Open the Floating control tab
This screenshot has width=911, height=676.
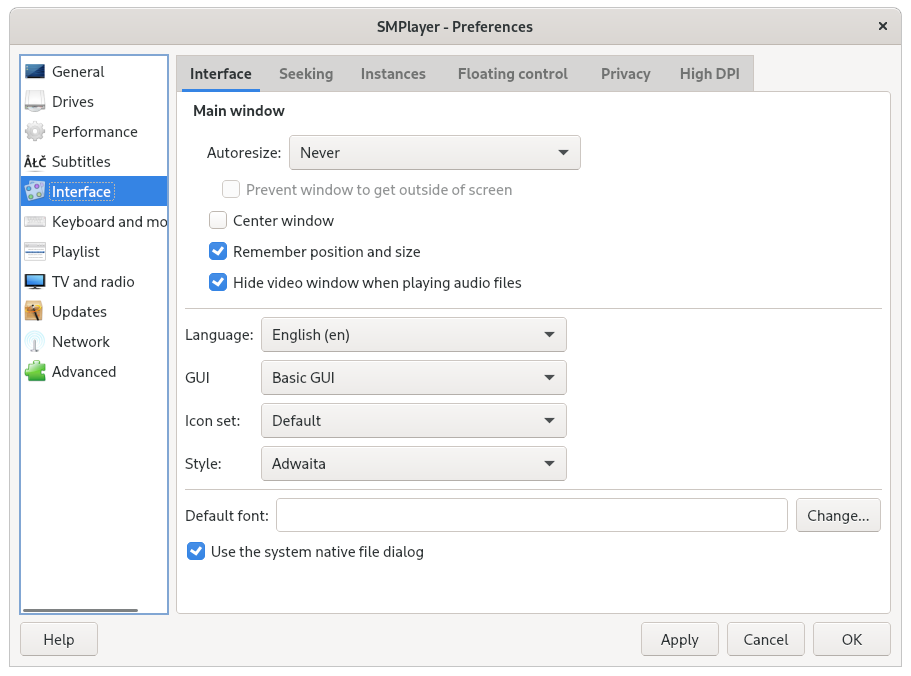pyautogui.click(x=512, y=74)
